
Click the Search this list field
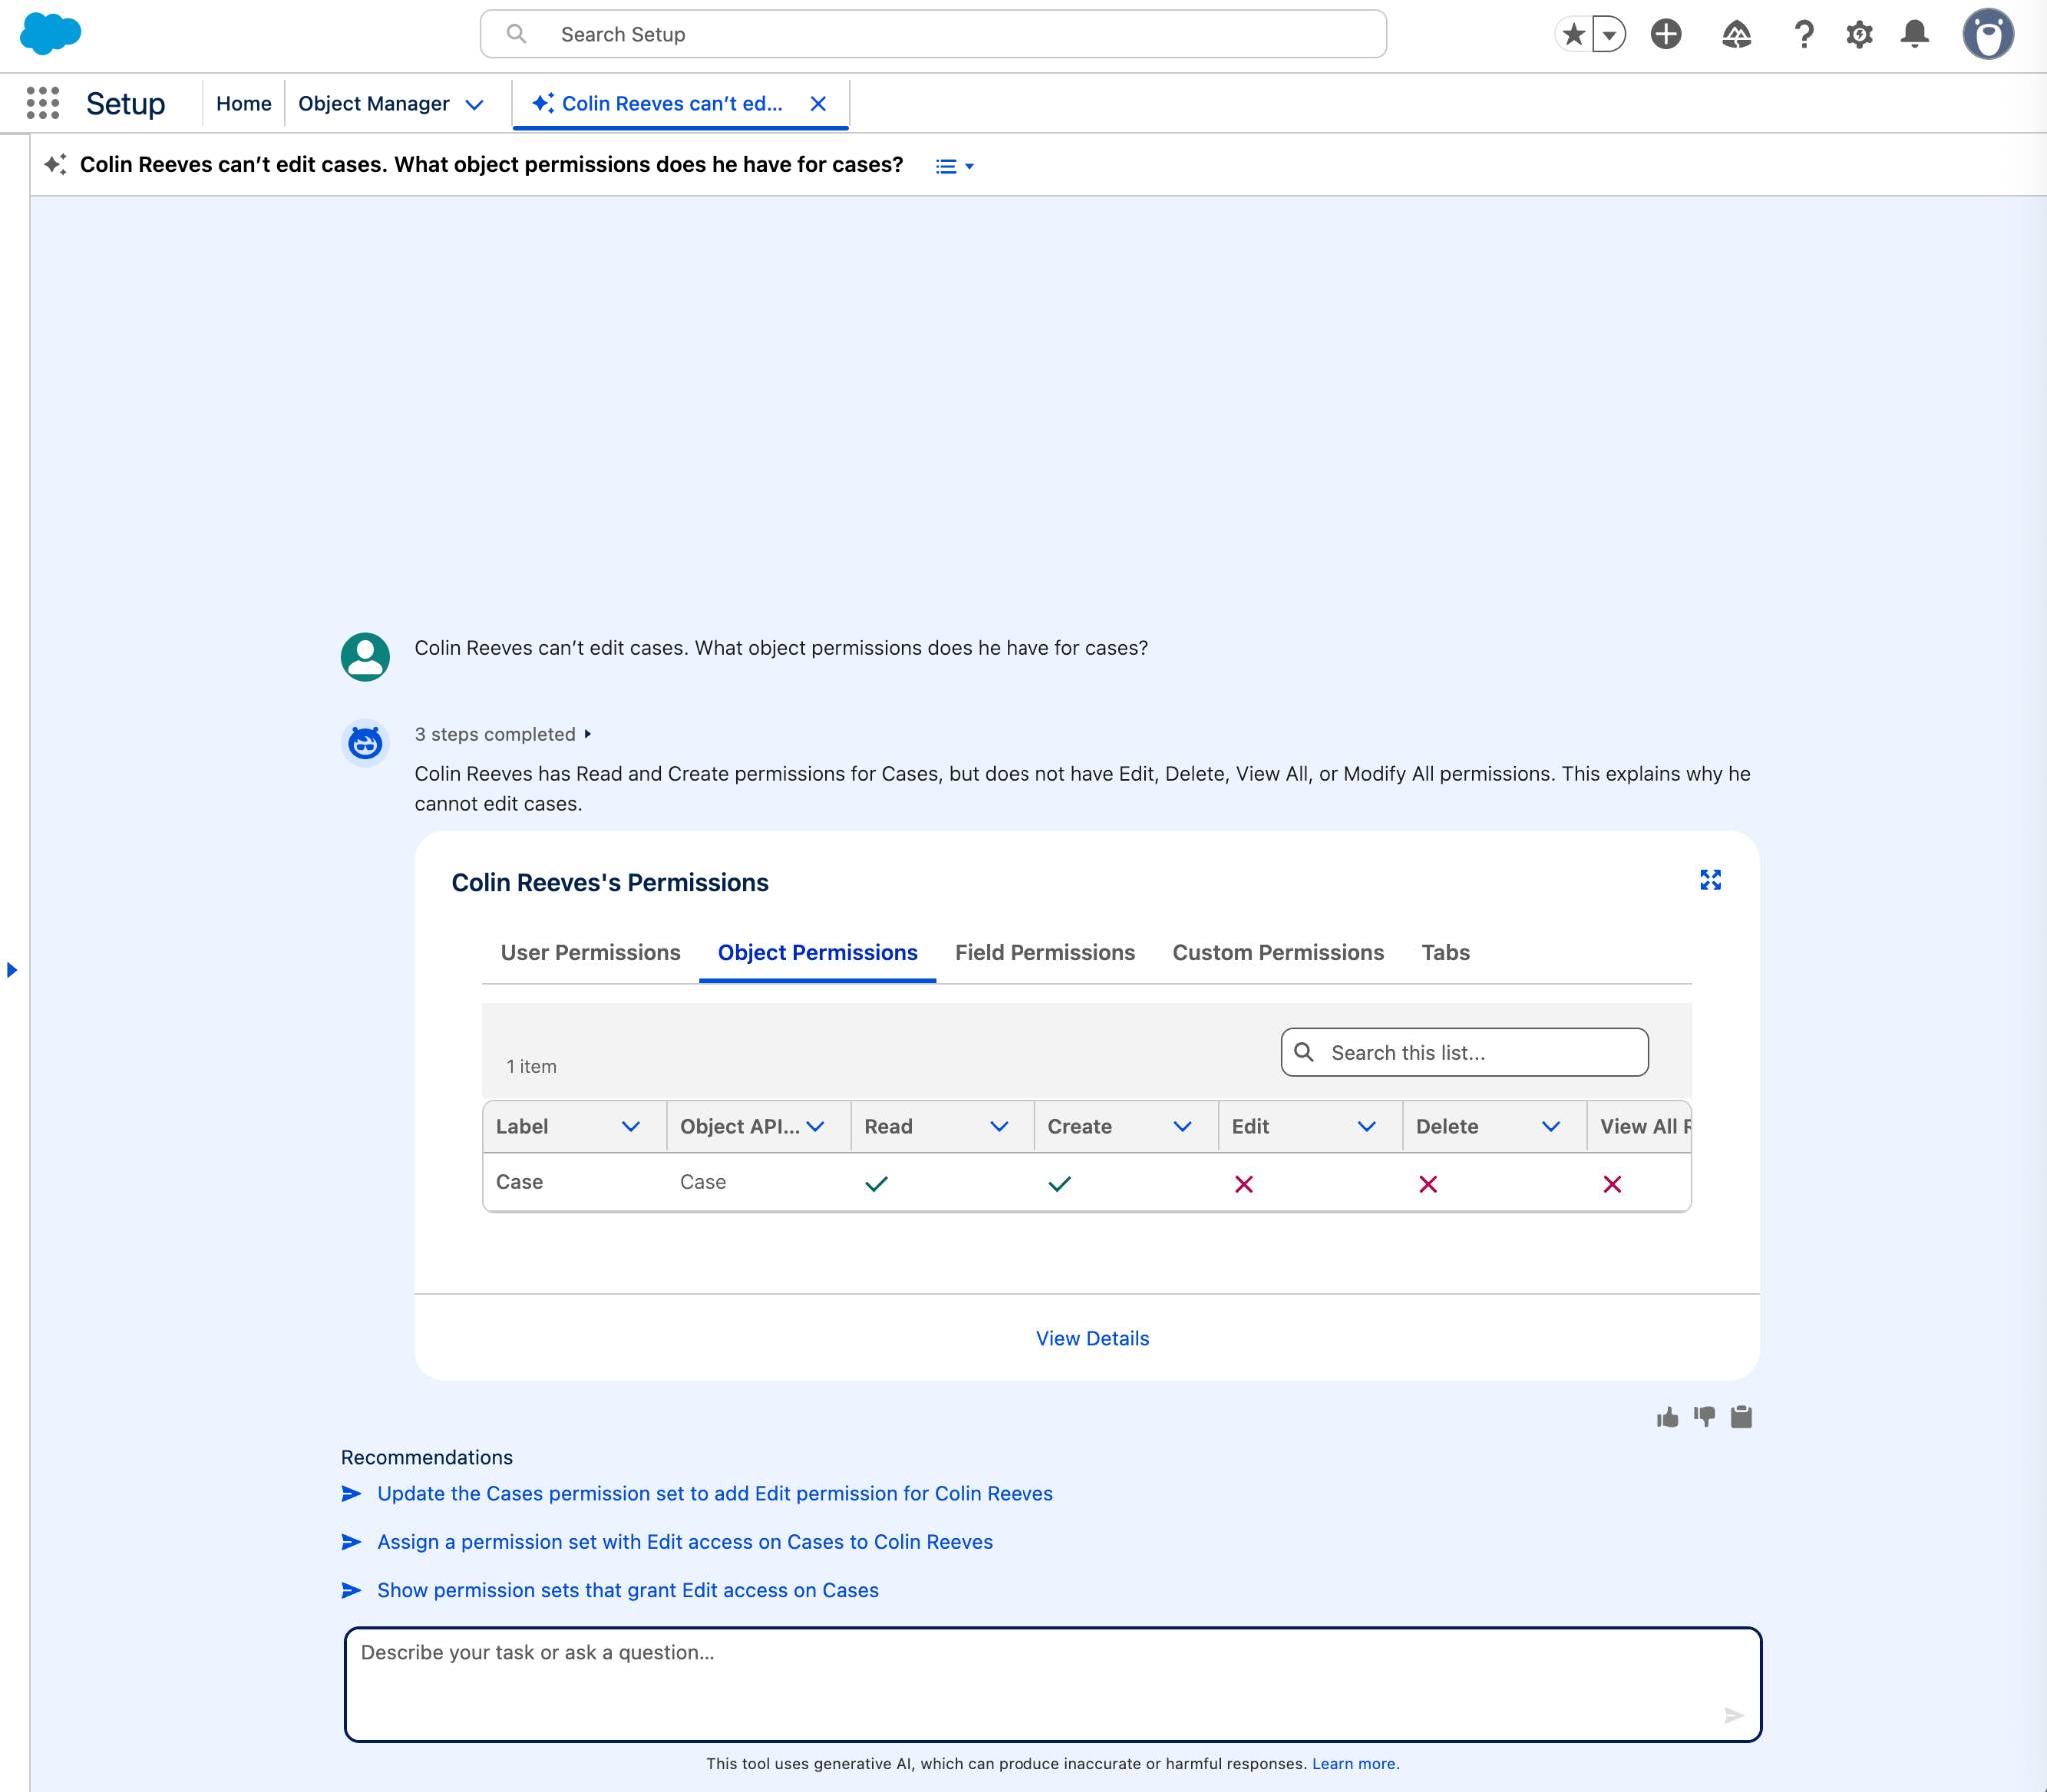coord(1465,1053)
